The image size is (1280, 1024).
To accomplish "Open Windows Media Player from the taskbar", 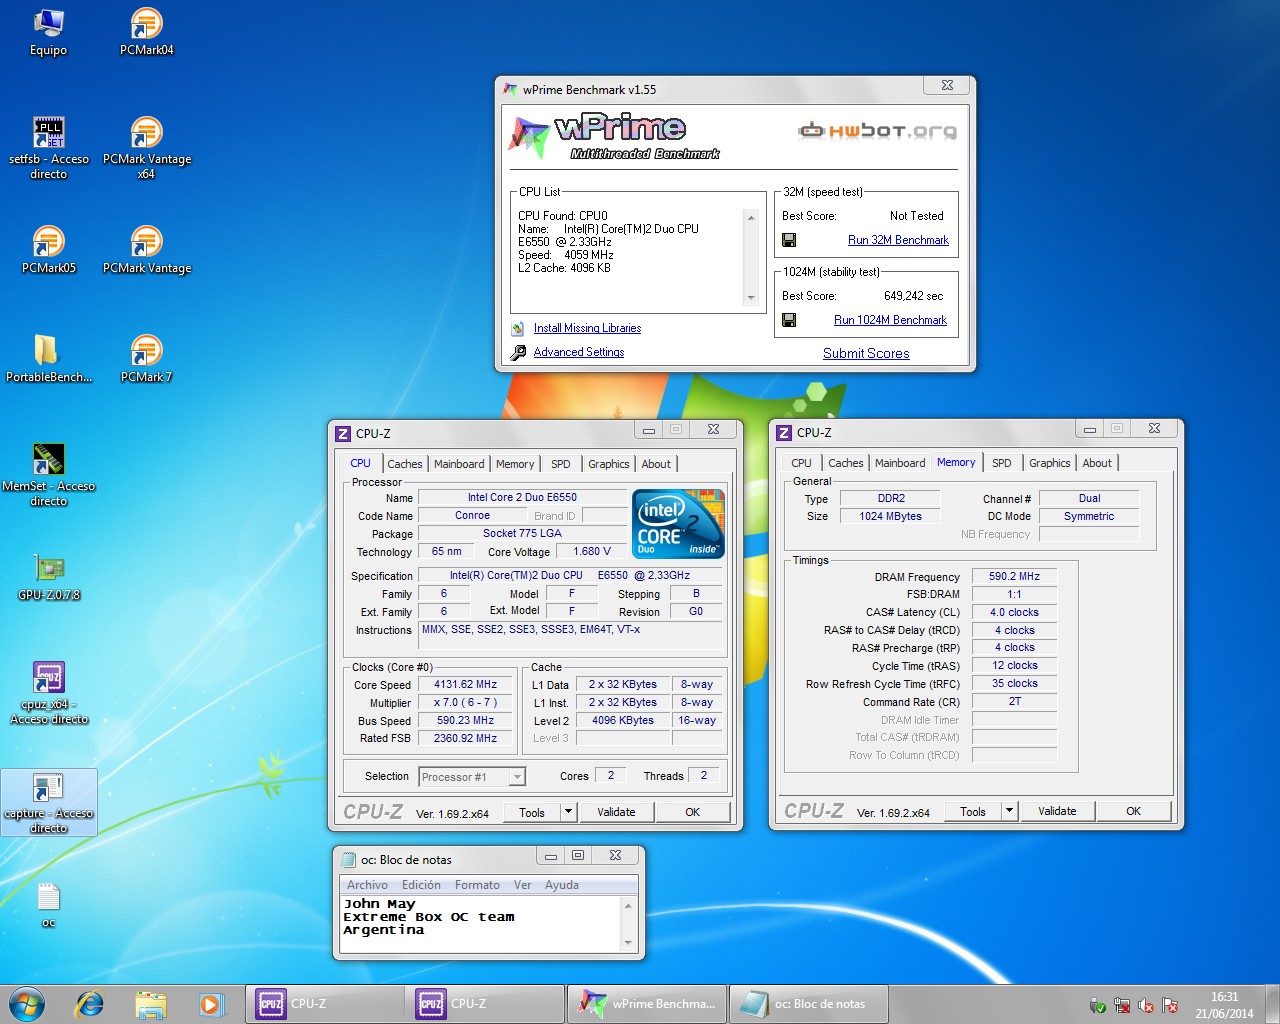I will point(211,1004).
